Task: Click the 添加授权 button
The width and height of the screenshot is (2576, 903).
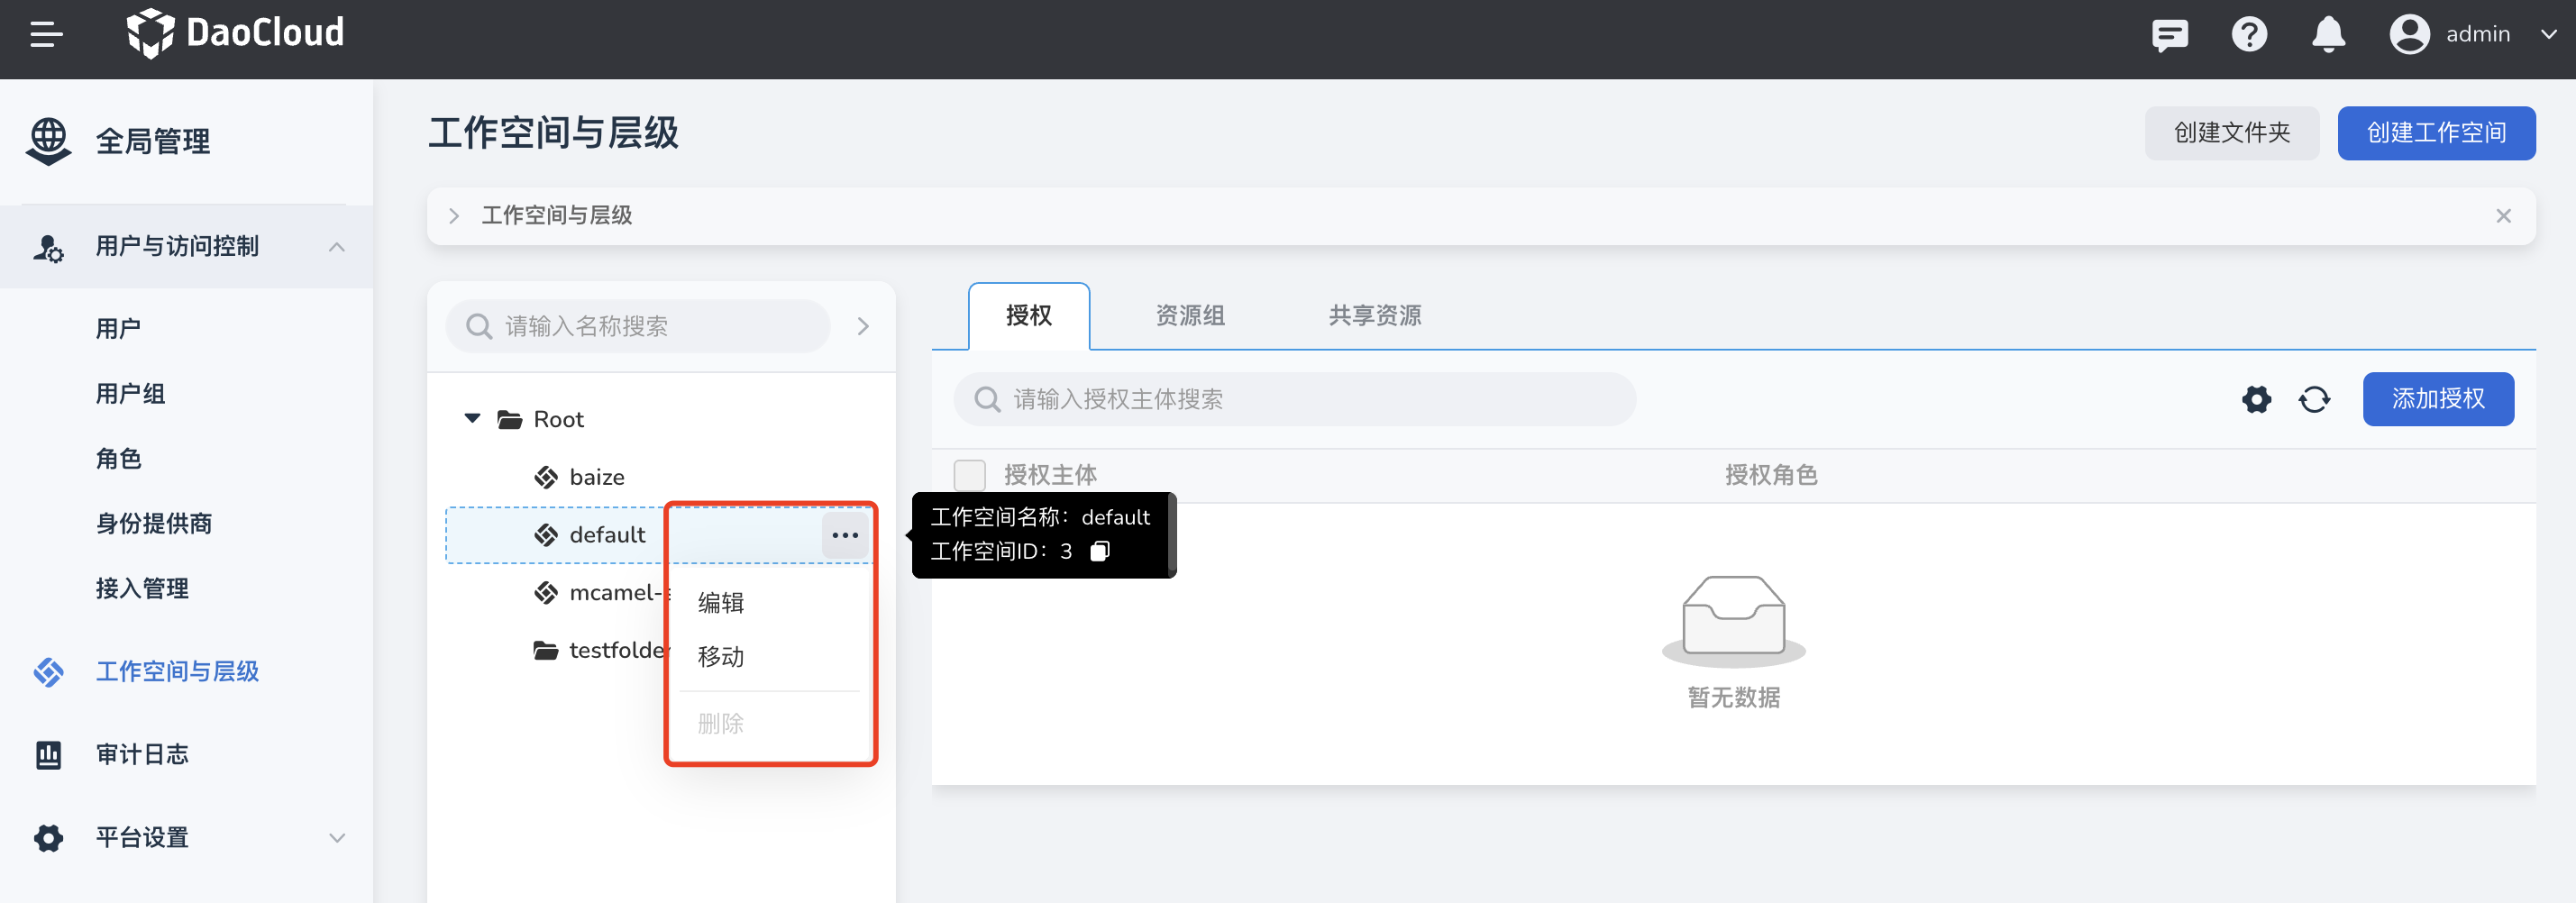Action: 2437,400
